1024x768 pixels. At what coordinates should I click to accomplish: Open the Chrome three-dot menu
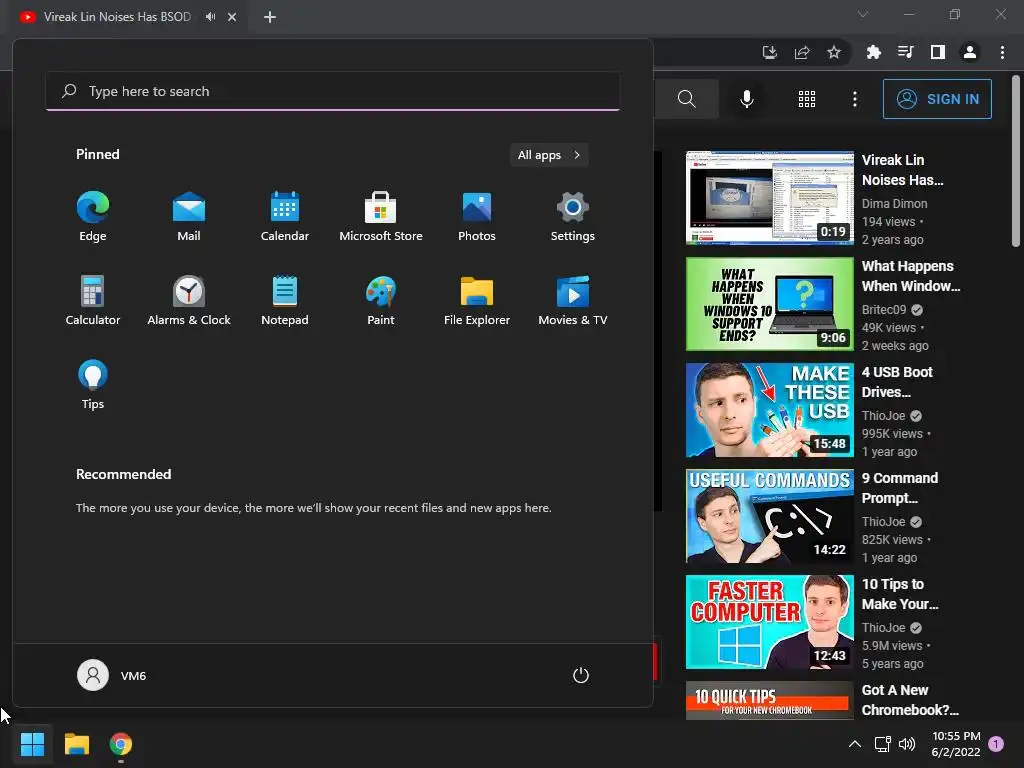(1002, 52)
